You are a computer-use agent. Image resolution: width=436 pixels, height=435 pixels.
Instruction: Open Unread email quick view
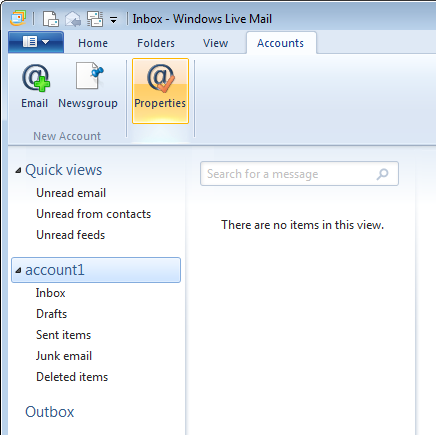pyautogui.click(x=71, y=193)
